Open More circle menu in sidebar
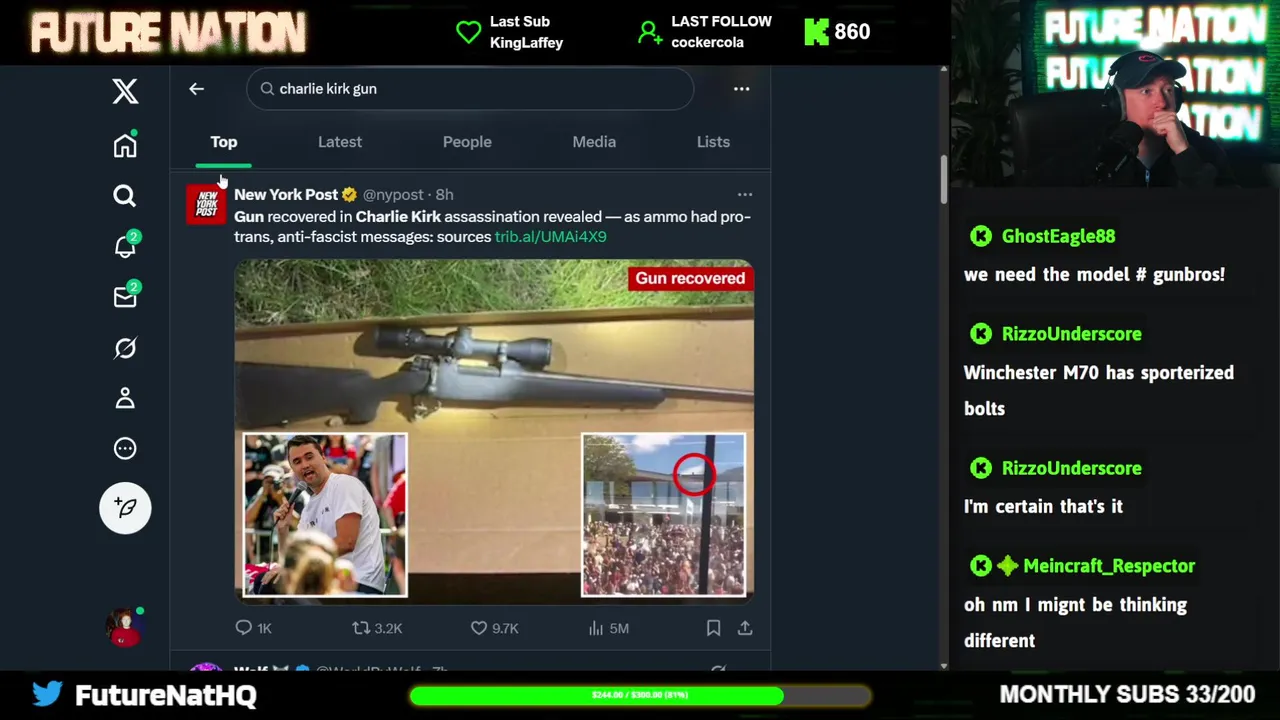 coord(125,449)
